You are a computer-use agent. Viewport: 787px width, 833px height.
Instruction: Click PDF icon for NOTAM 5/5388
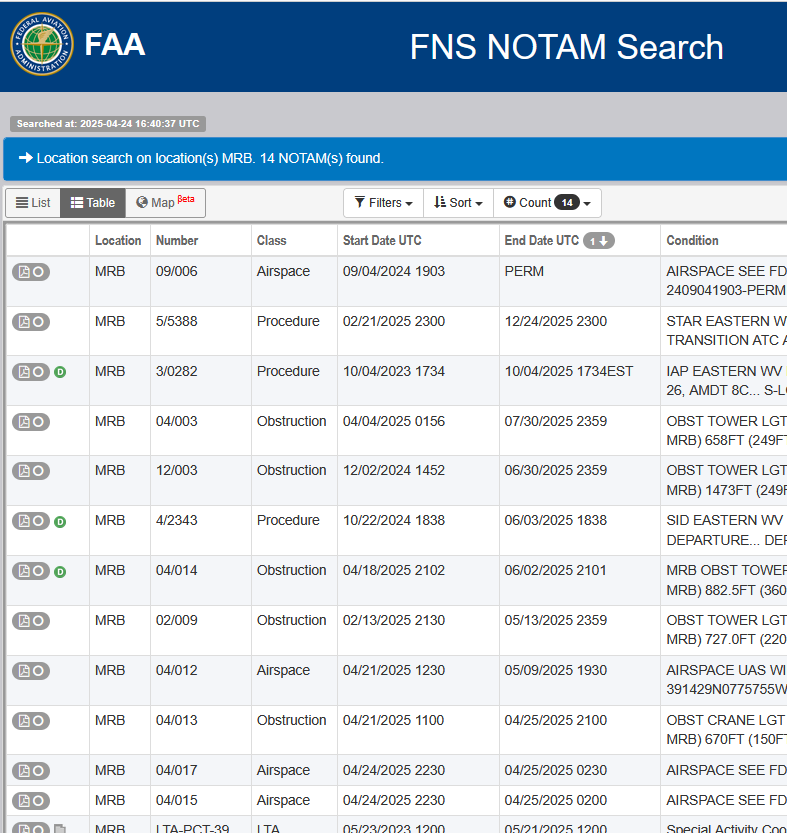pyautogui.click(x=23, y=322)
